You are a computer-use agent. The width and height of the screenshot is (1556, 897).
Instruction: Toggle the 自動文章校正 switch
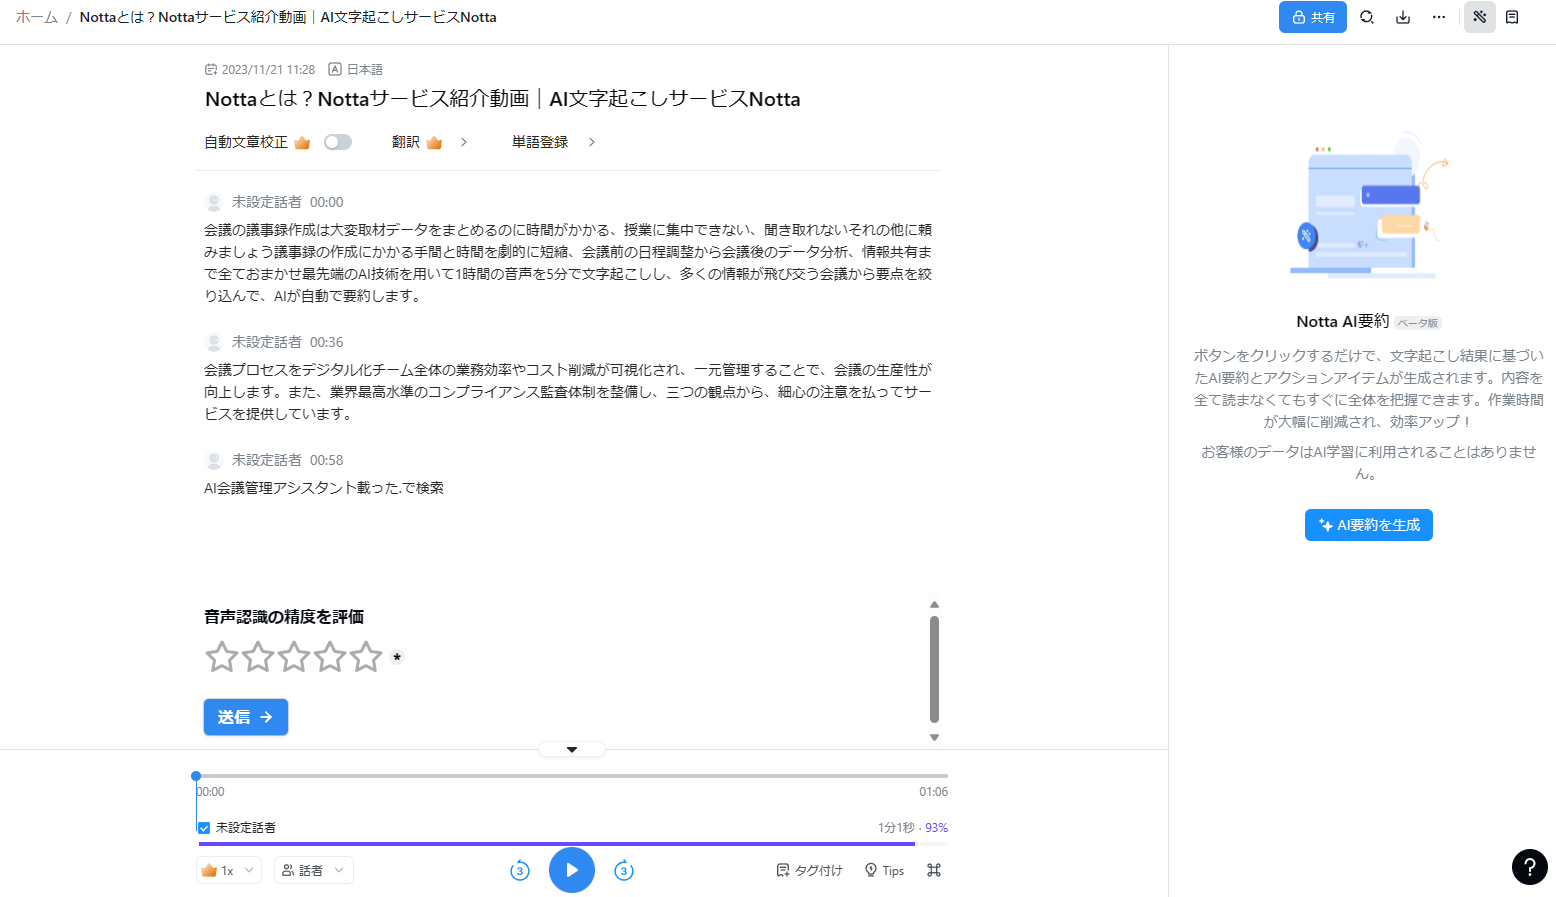point(338,142)
